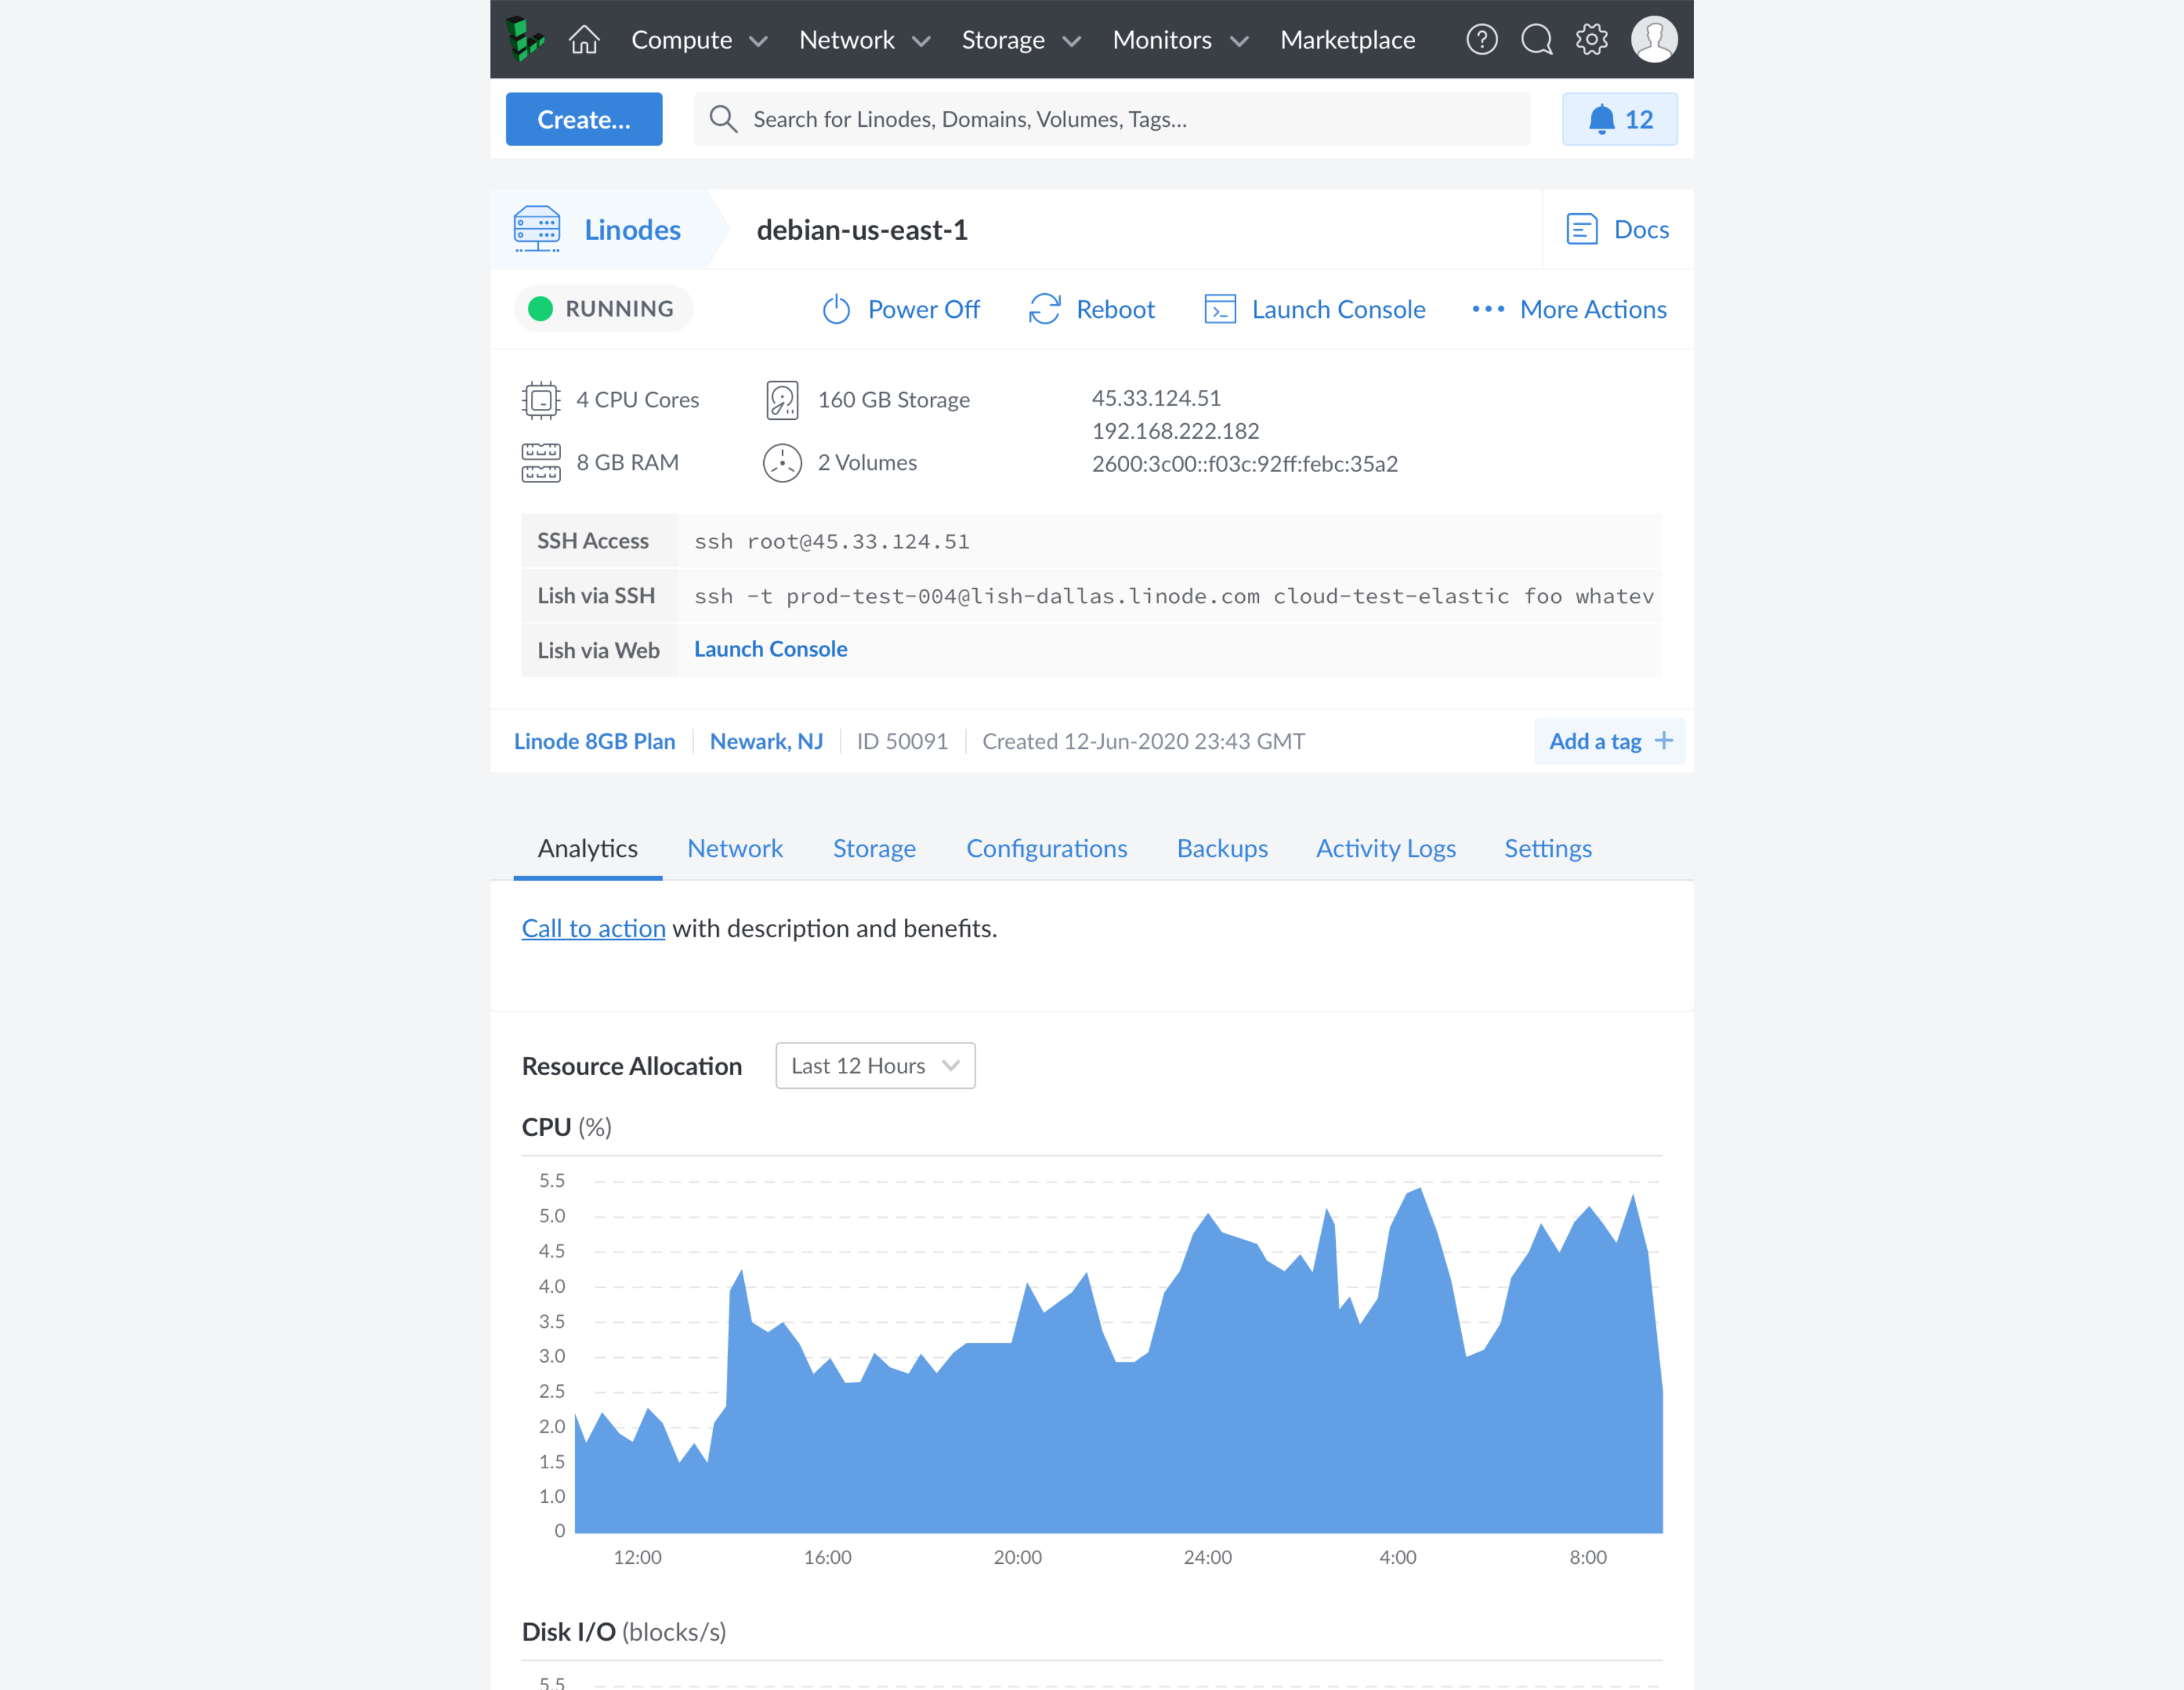This screenshot has height=1690, width=2184.
Task: Open the settings gear icon
Action: (1591, 39)
